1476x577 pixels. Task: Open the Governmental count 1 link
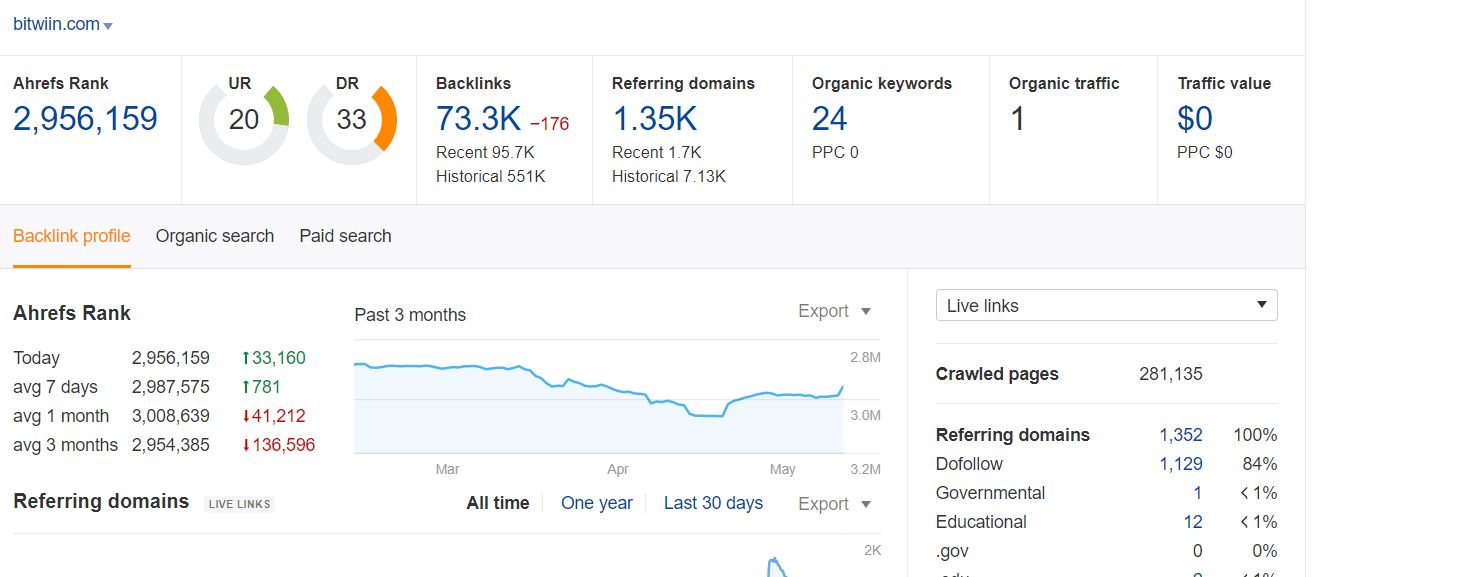point(1198,493)
